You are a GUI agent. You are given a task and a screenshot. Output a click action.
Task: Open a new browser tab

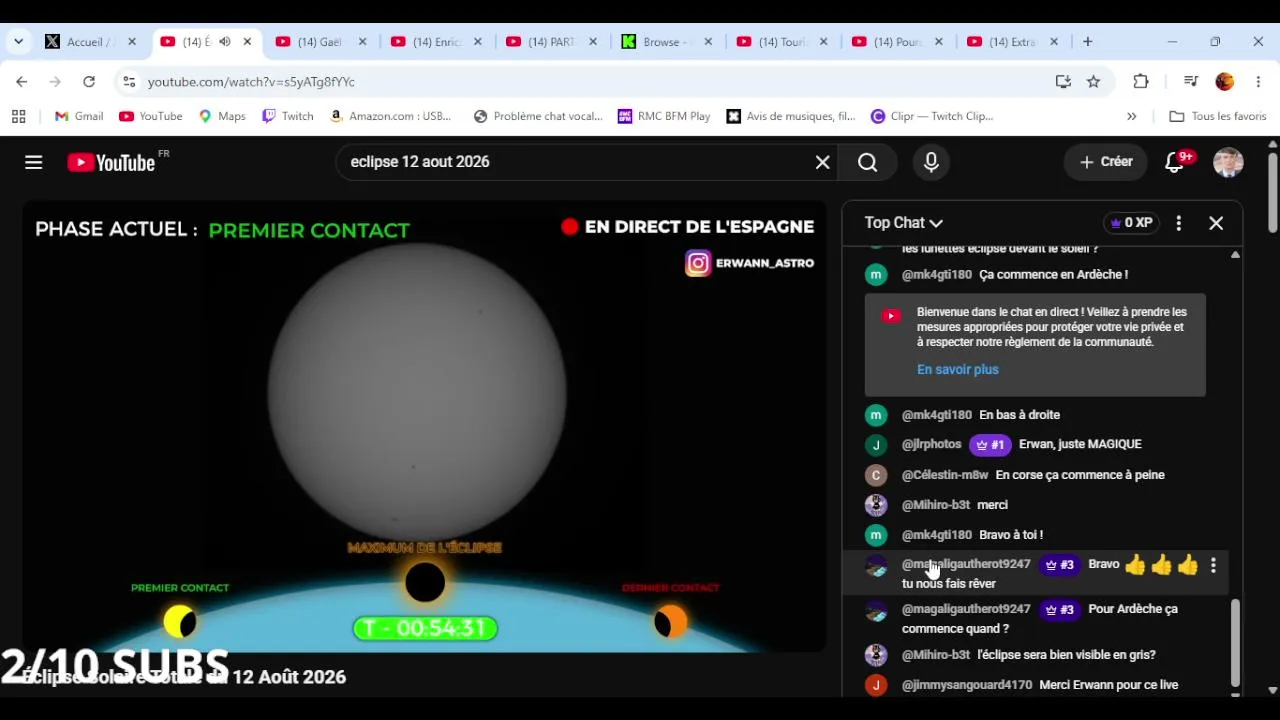[1088, 42]
